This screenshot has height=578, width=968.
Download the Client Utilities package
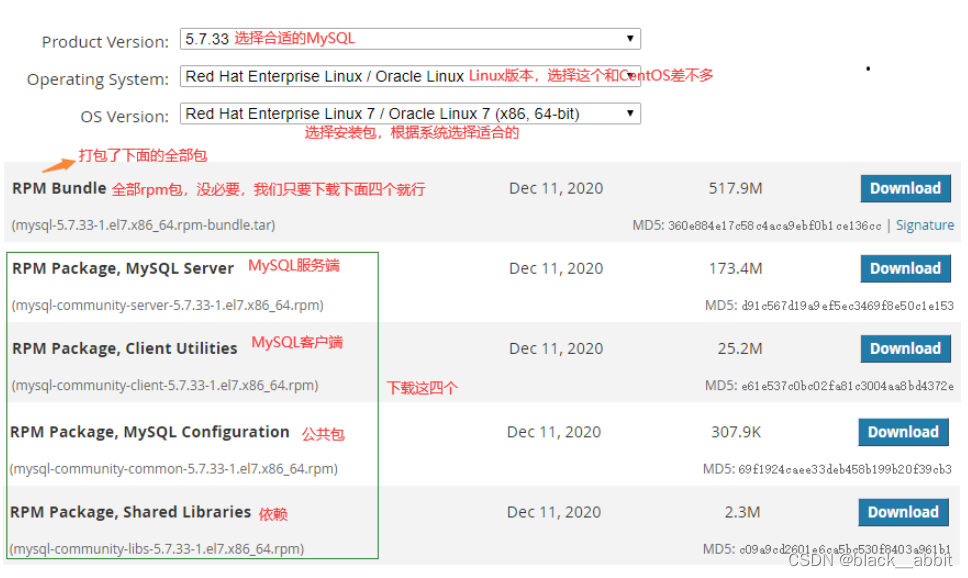tap(904, 348)
